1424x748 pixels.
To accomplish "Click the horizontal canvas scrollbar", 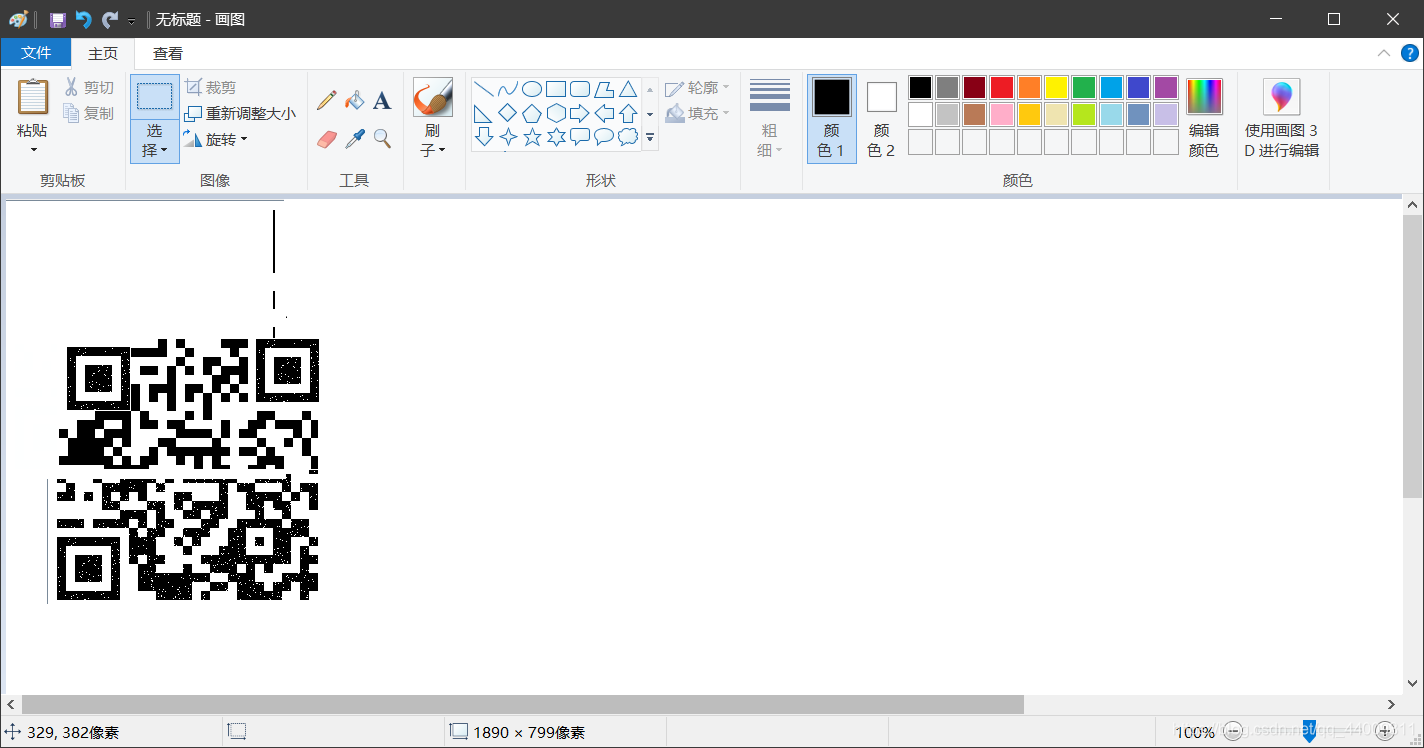I will tap(520, 704).
